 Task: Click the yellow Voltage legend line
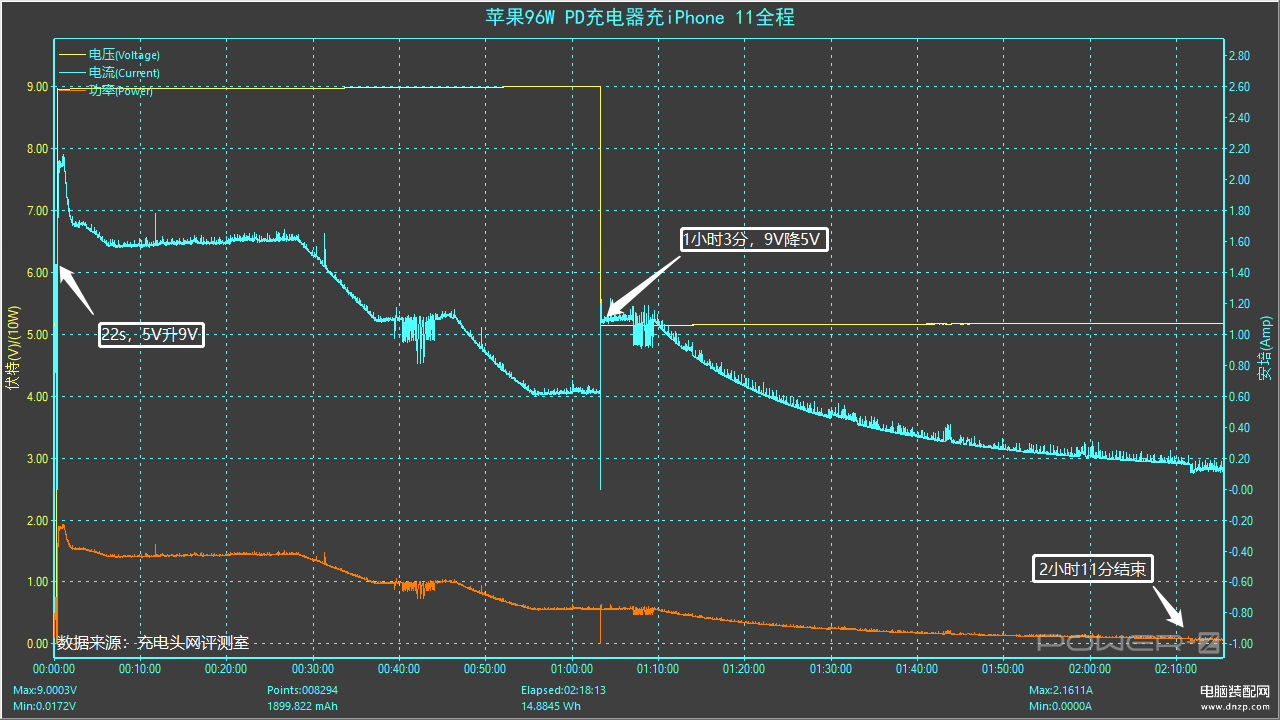pyautogui.click(x=73, y=55)
